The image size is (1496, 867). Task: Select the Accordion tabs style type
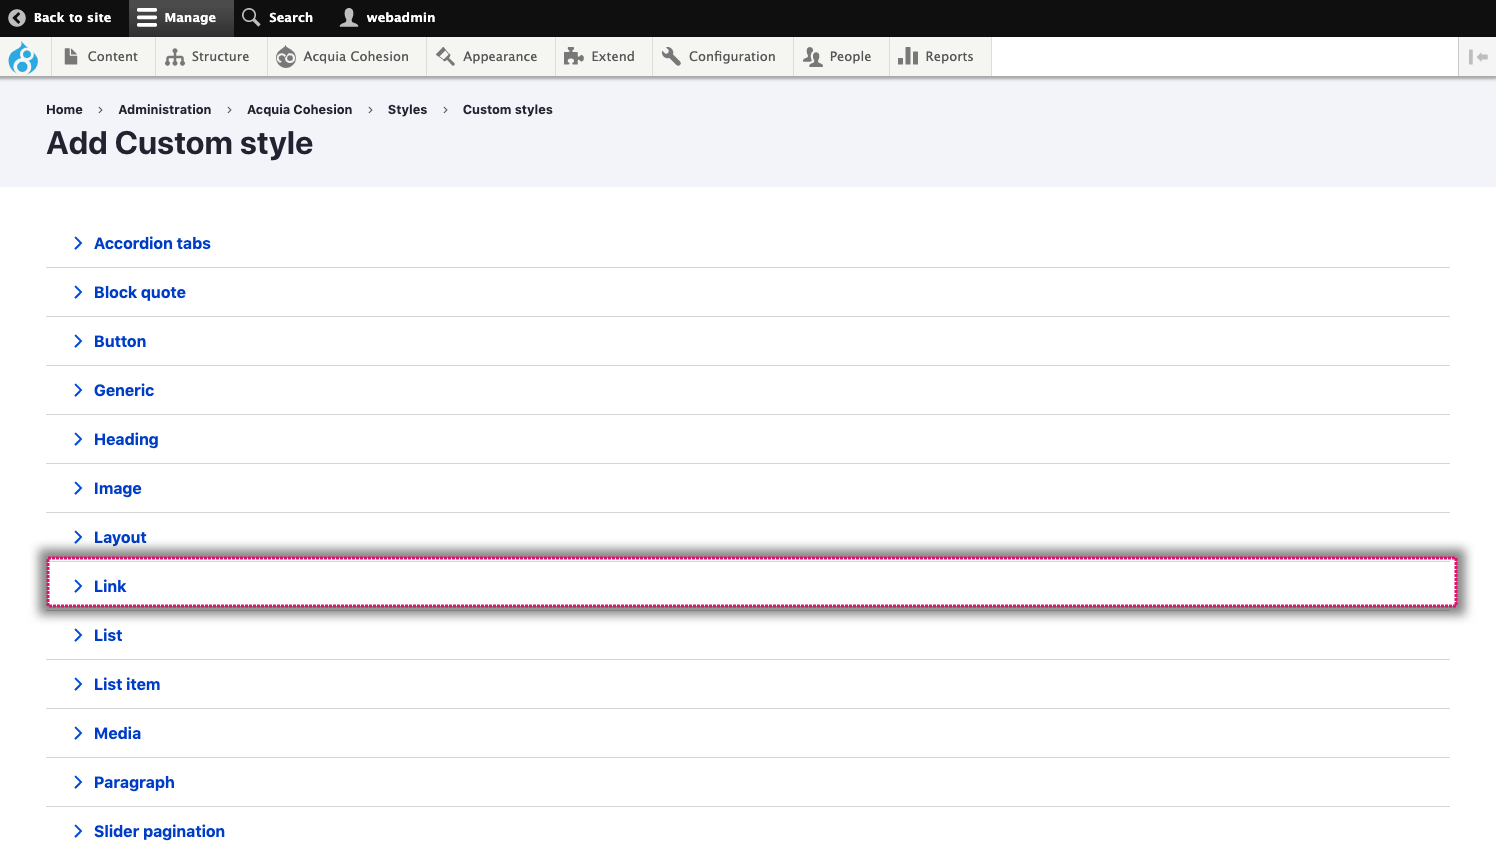pyautogui.click(x=152, y=243)
